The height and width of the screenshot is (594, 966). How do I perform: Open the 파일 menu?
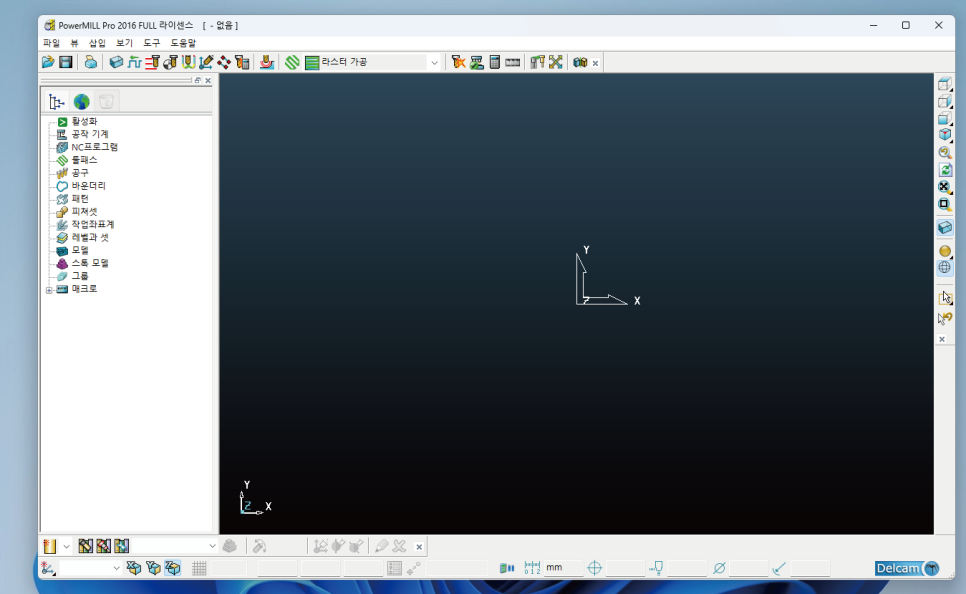click(x=51, y=43)
